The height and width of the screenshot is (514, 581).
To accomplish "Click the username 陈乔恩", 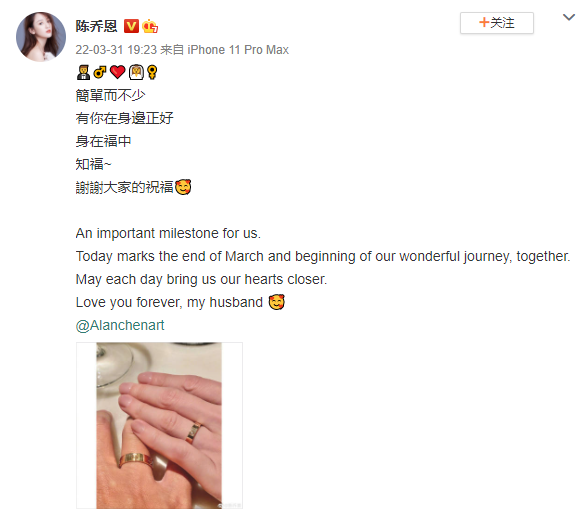I will pos(96,26).
